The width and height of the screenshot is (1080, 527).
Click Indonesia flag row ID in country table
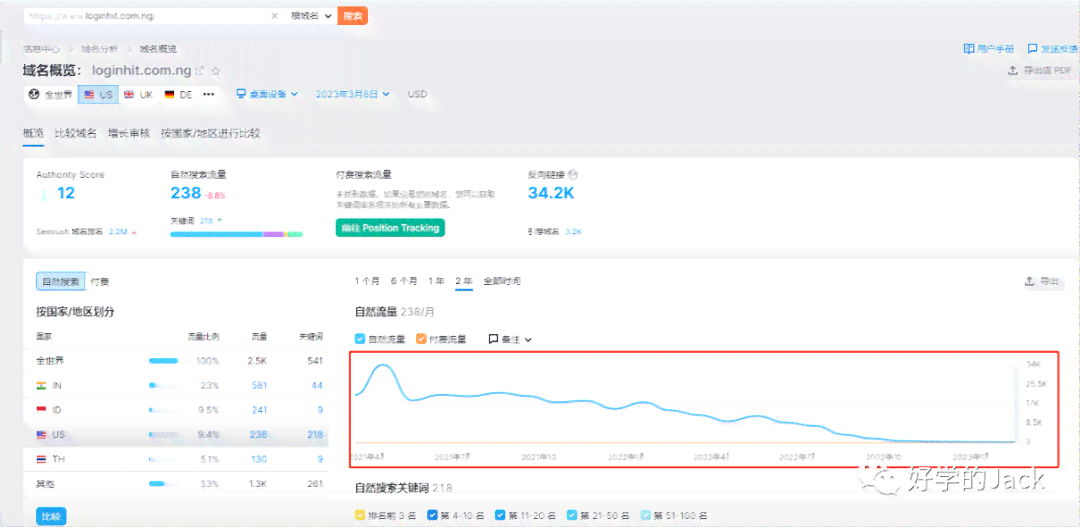pos(175,410)
